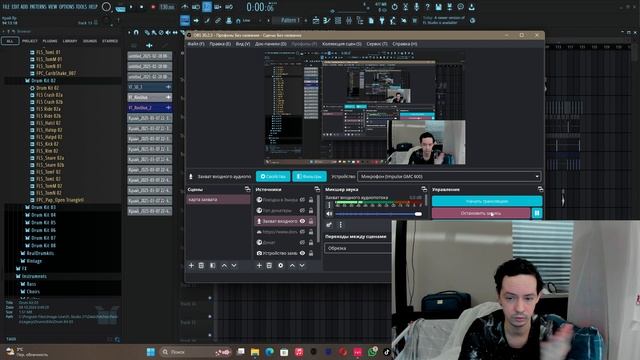Toggle visibility of Захват входного source
Screen dimensions: 640x360
coord(302,221)
